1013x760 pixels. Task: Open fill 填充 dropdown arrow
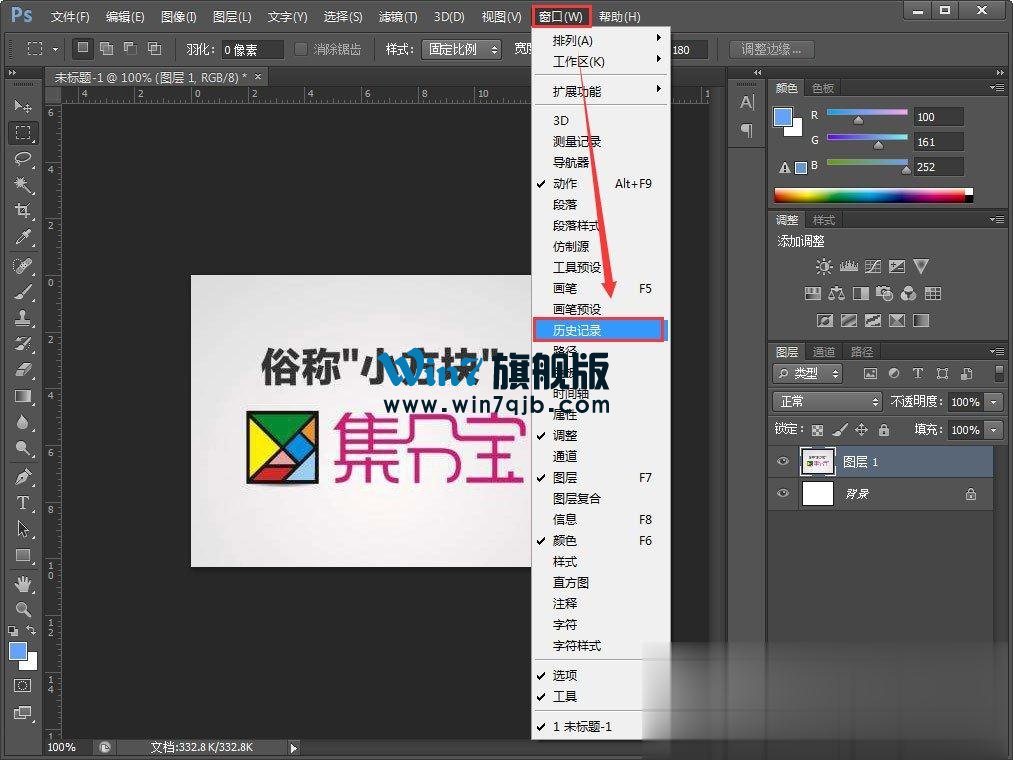click(x=994, y=430)
